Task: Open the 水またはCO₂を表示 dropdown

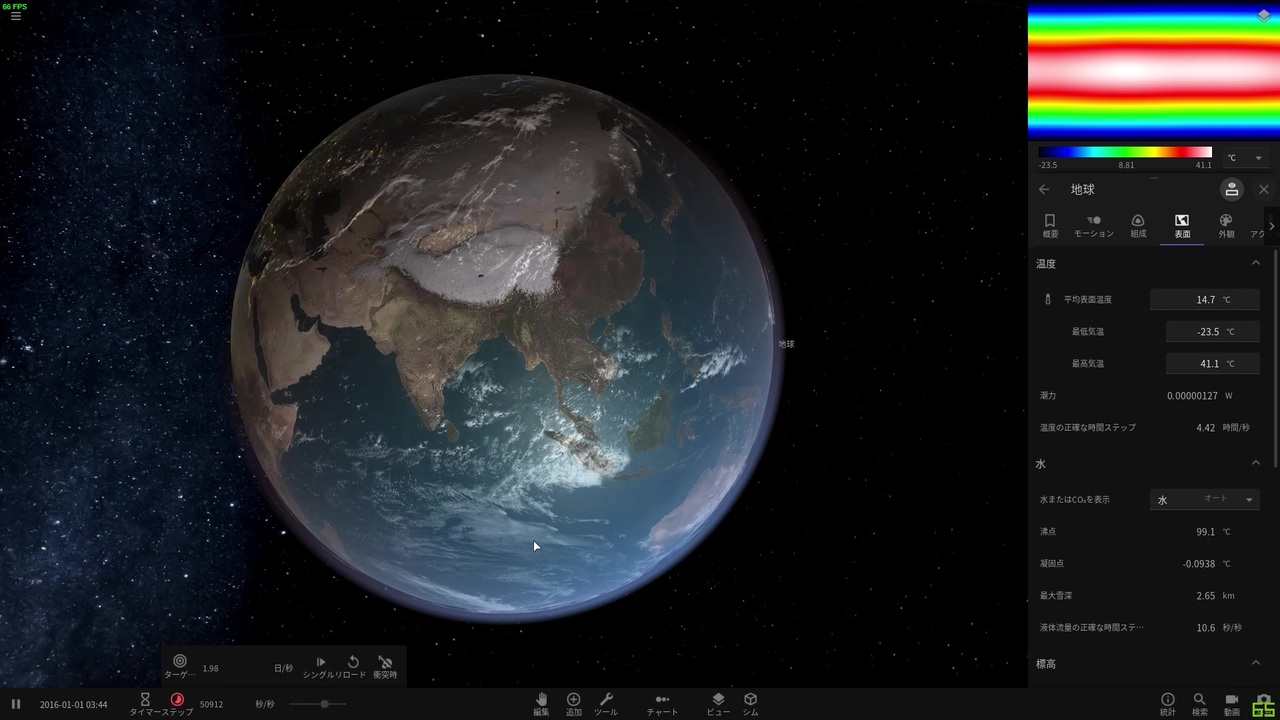Action: 1204,499
